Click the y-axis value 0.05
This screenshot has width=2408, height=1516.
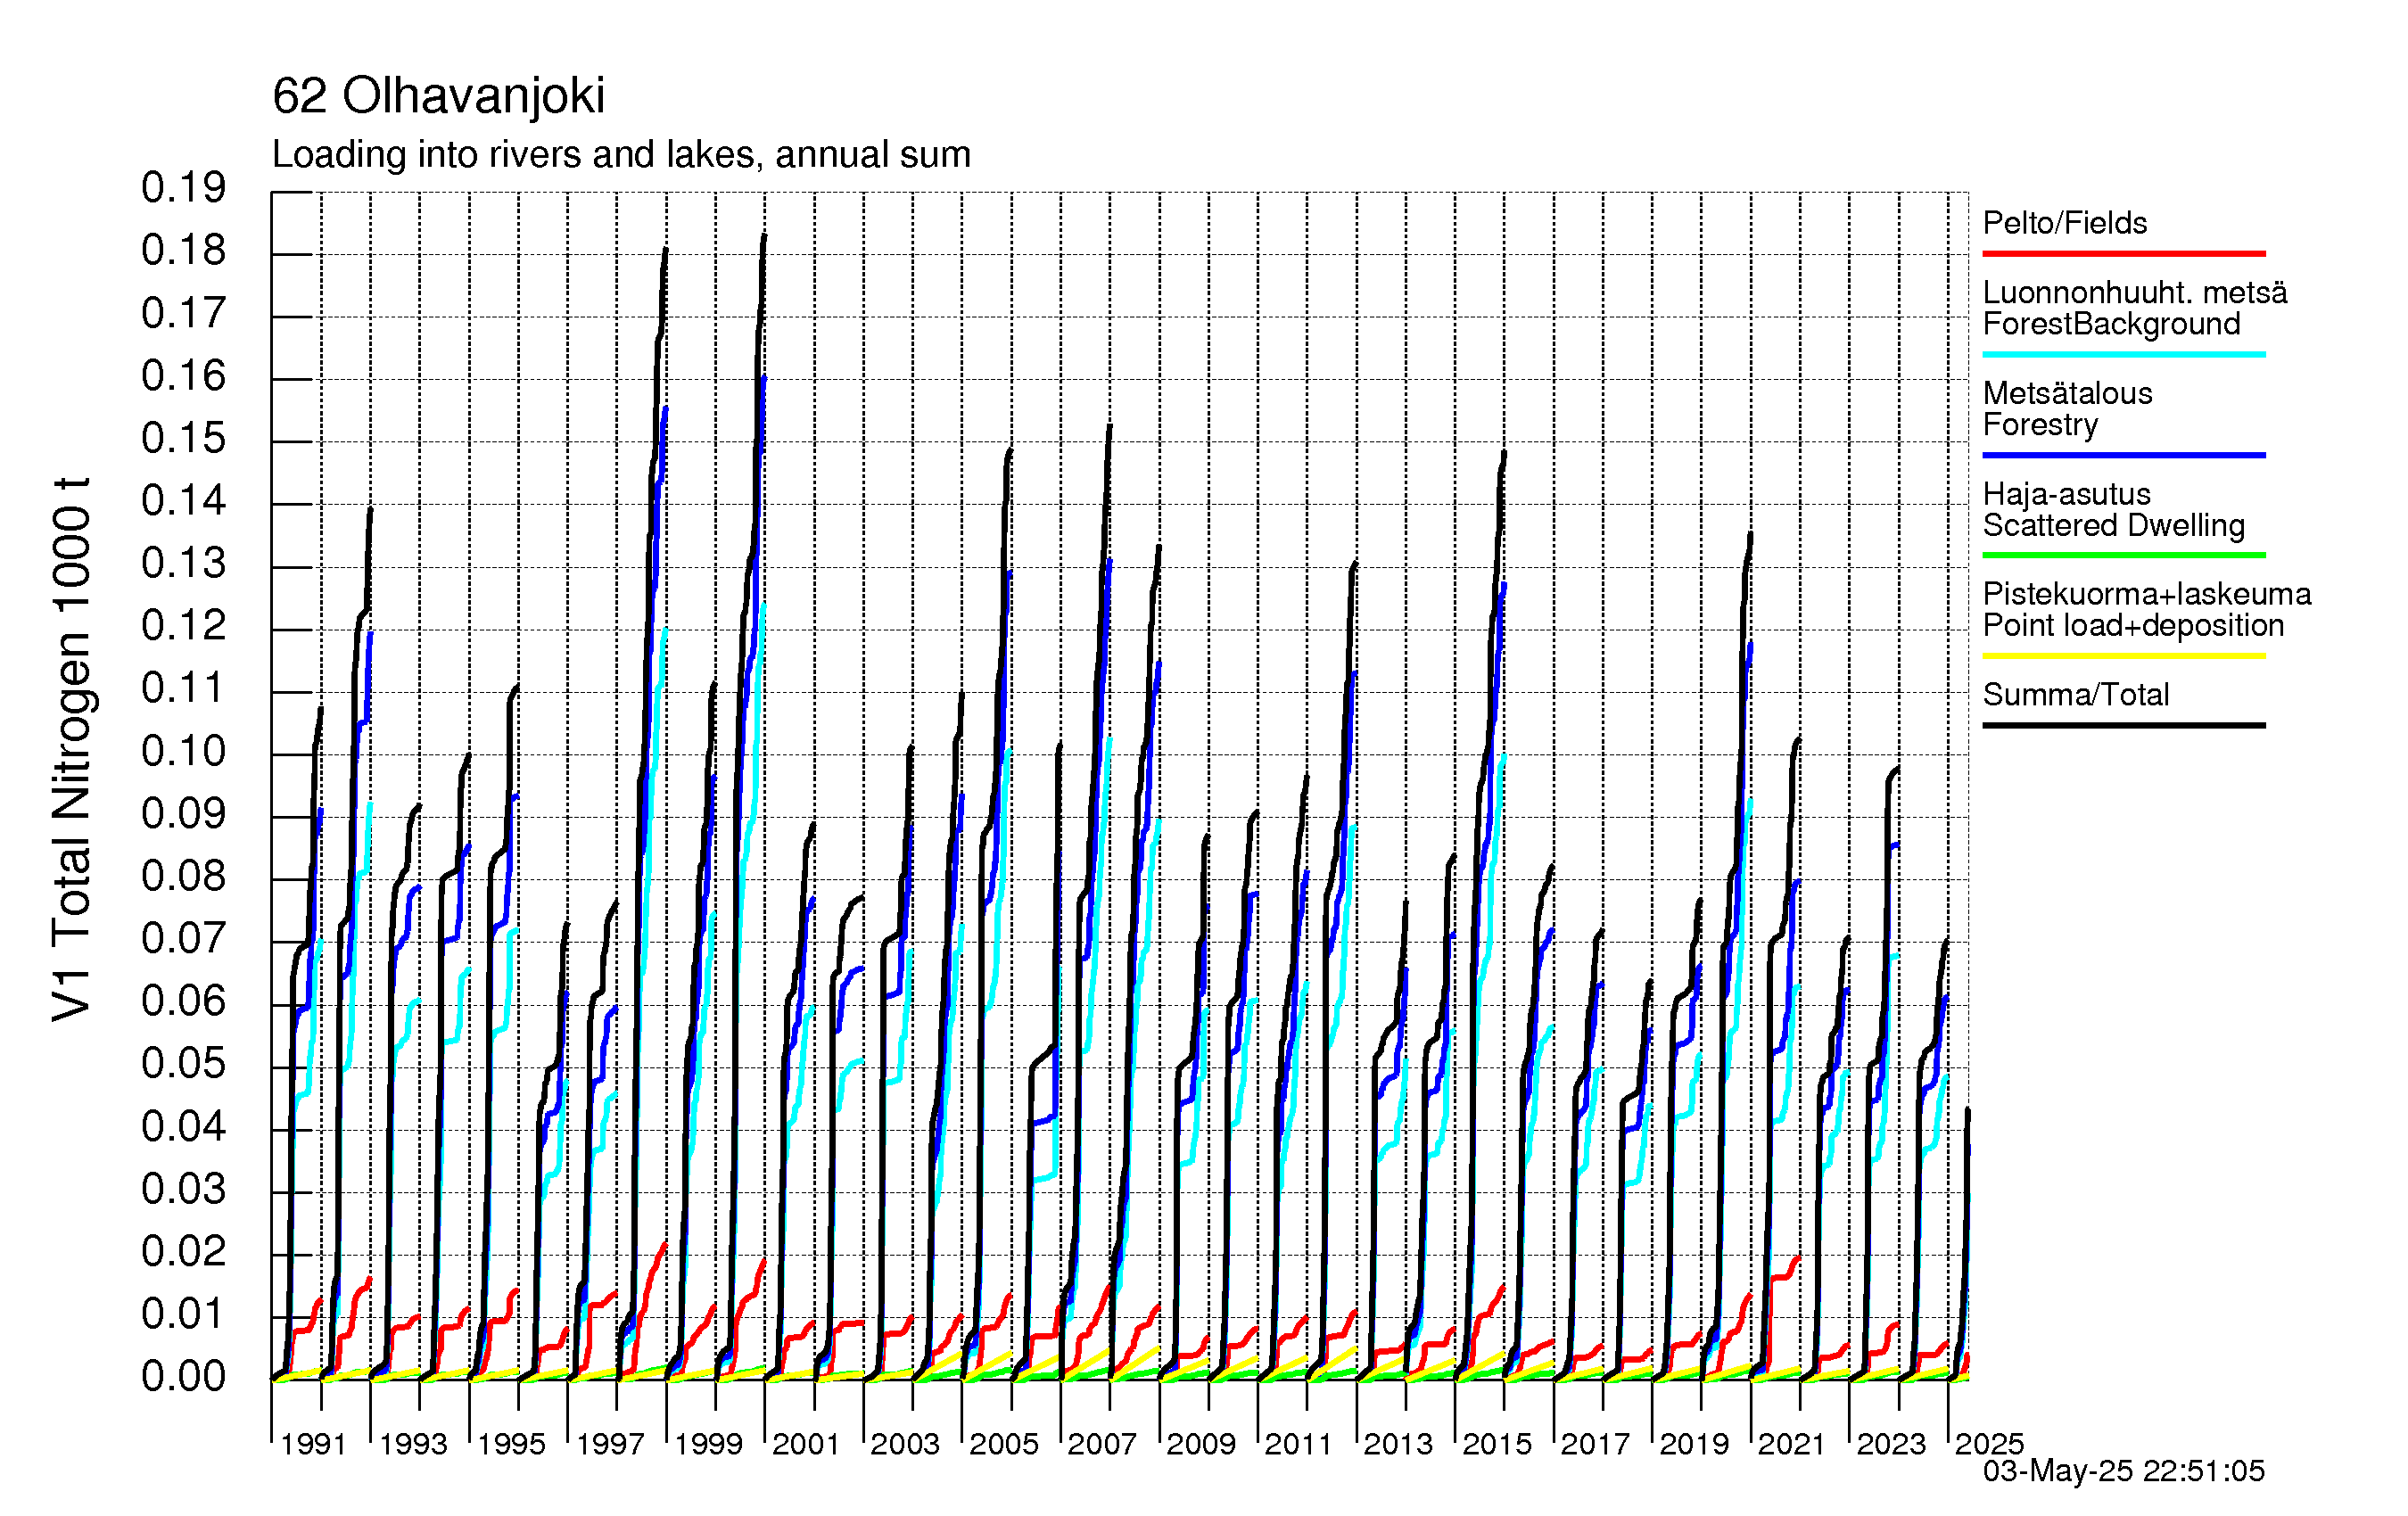click(x=184, y=1065)
